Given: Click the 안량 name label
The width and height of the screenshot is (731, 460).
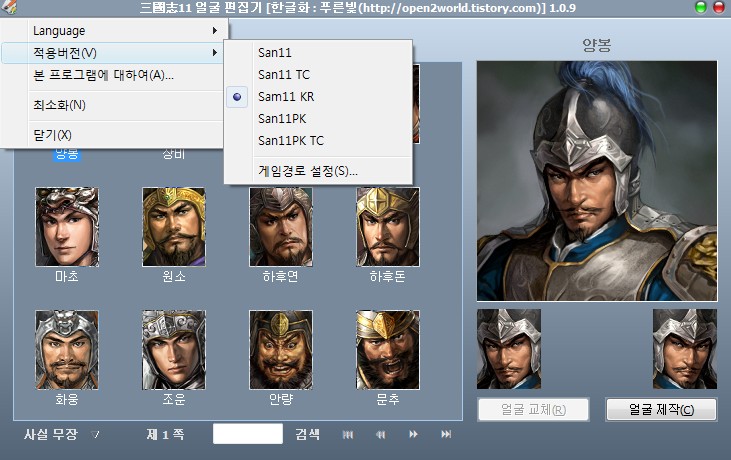Looking at the screenshot, I should 281,399.
